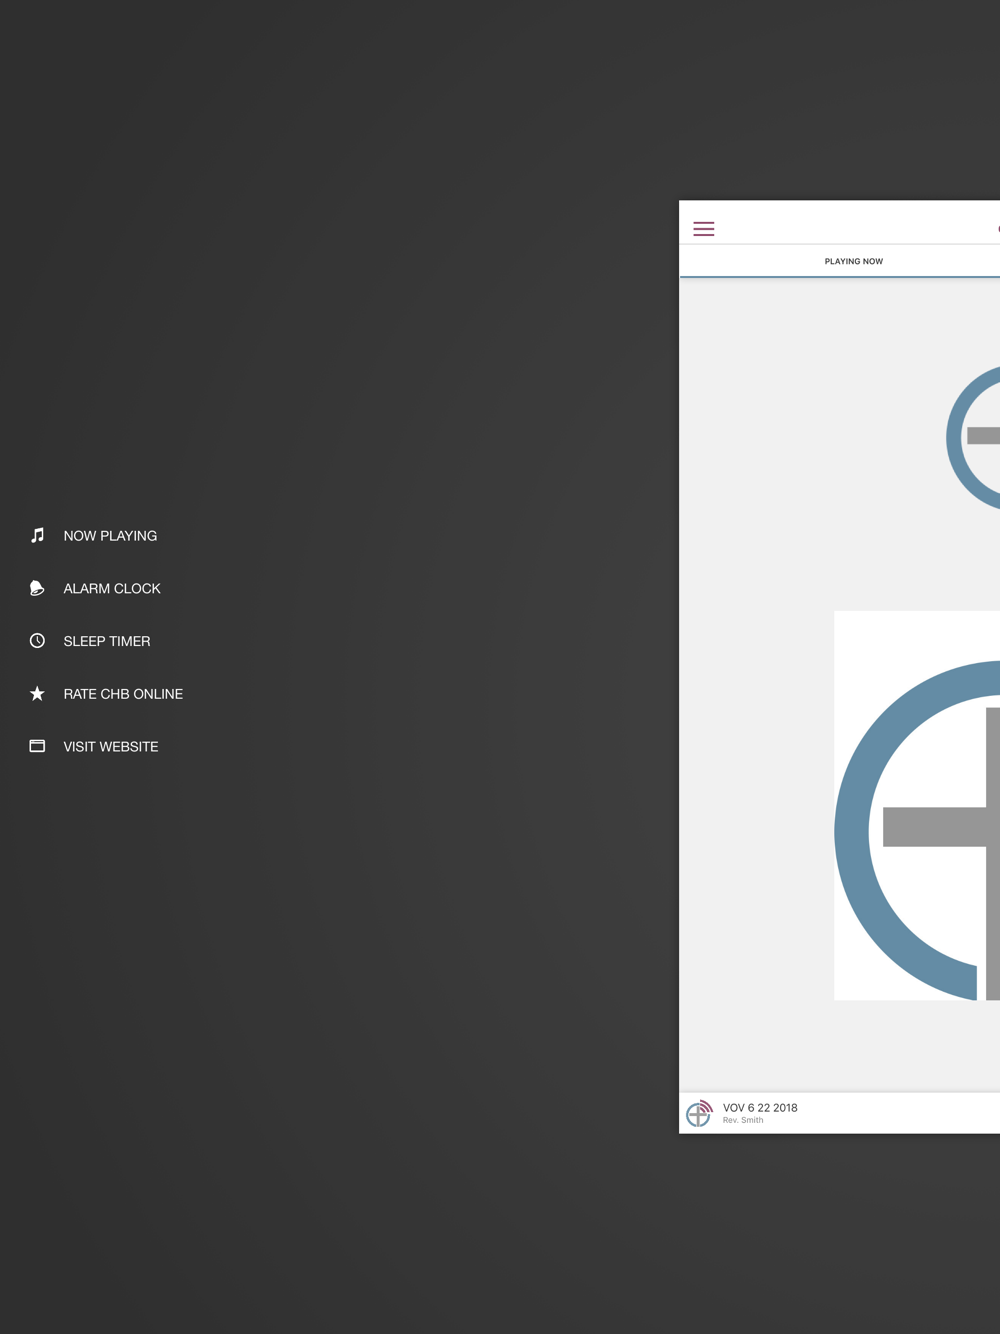Open the Alarm Clock menu item

coord(112,589)
